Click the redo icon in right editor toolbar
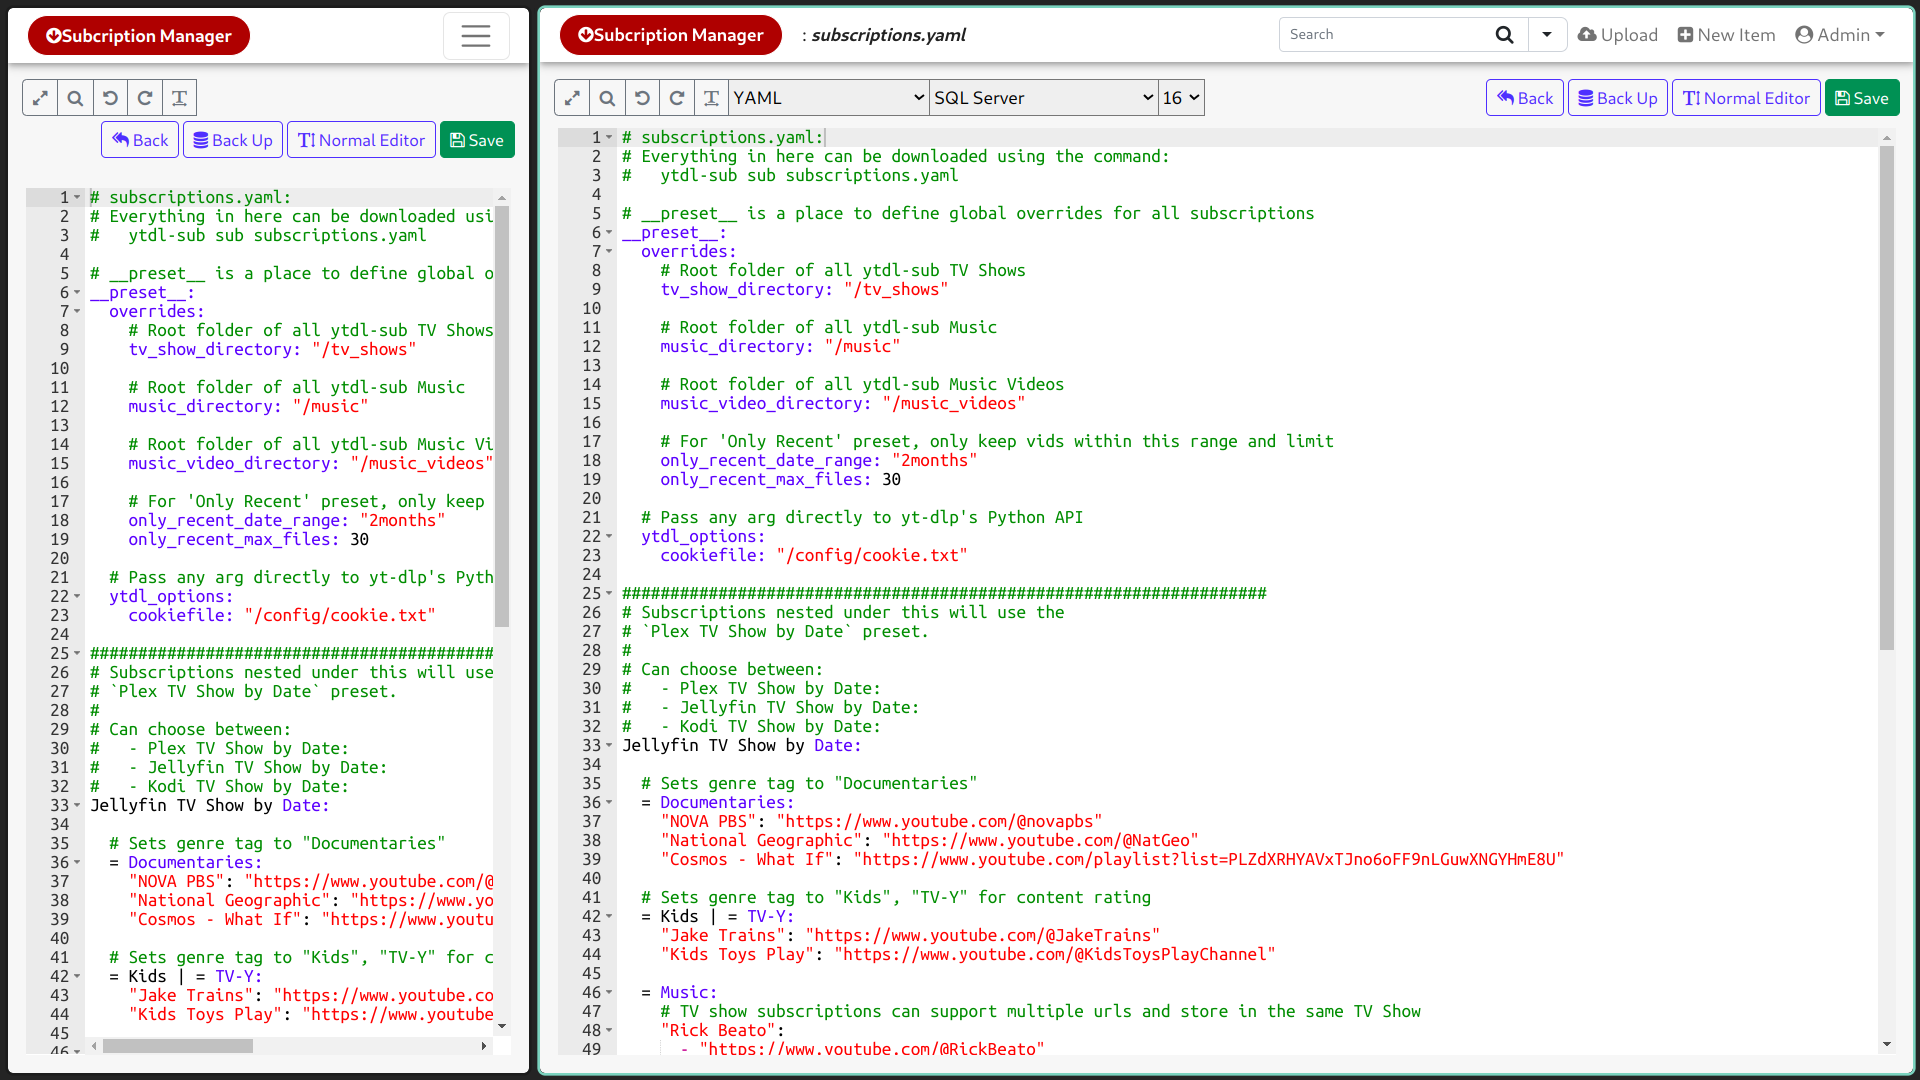1920x1080 pixels. click(x=677, y=98)
